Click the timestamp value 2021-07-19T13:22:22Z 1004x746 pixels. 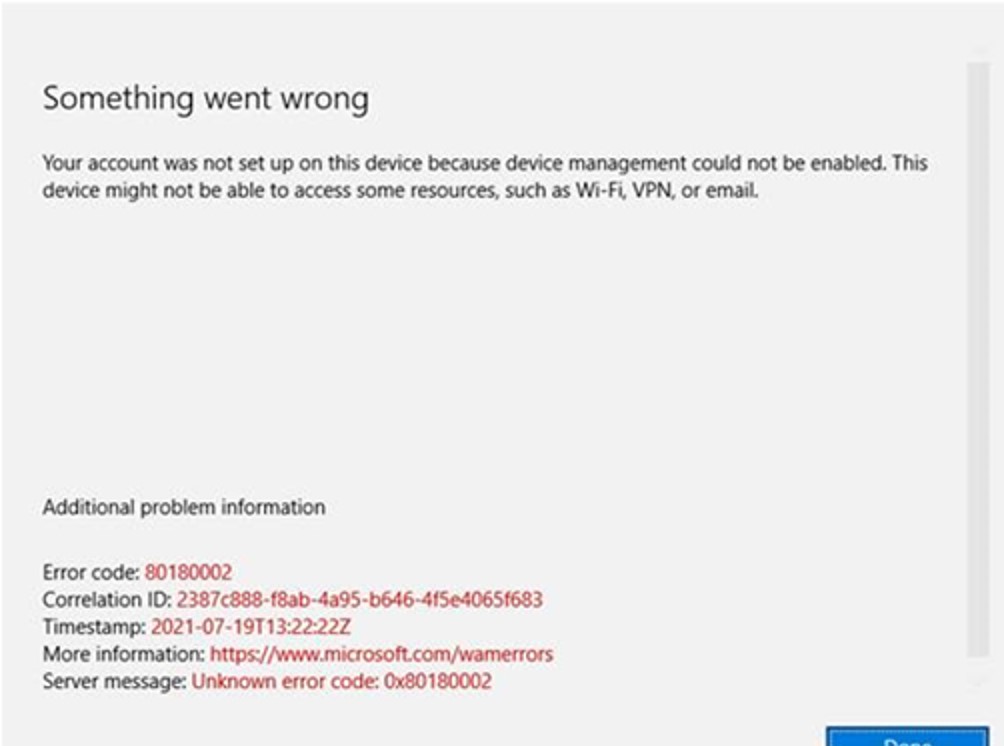coord(251,626)
